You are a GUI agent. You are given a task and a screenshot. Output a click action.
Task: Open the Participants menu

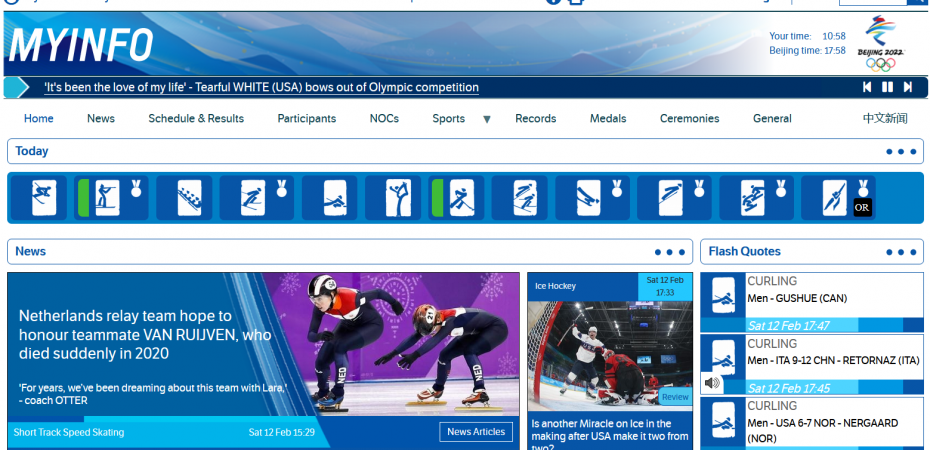(x=307, y=119)
